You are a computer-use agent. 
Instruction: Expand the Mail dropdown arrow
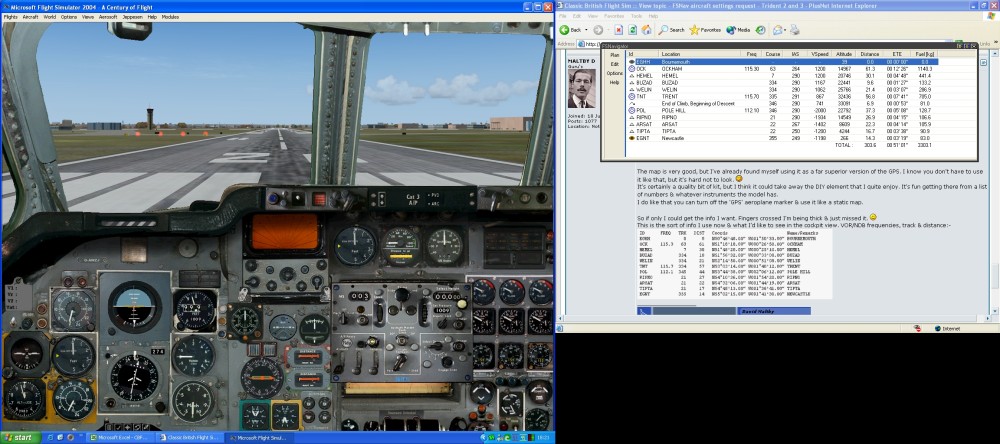click(x=785, y=30)
